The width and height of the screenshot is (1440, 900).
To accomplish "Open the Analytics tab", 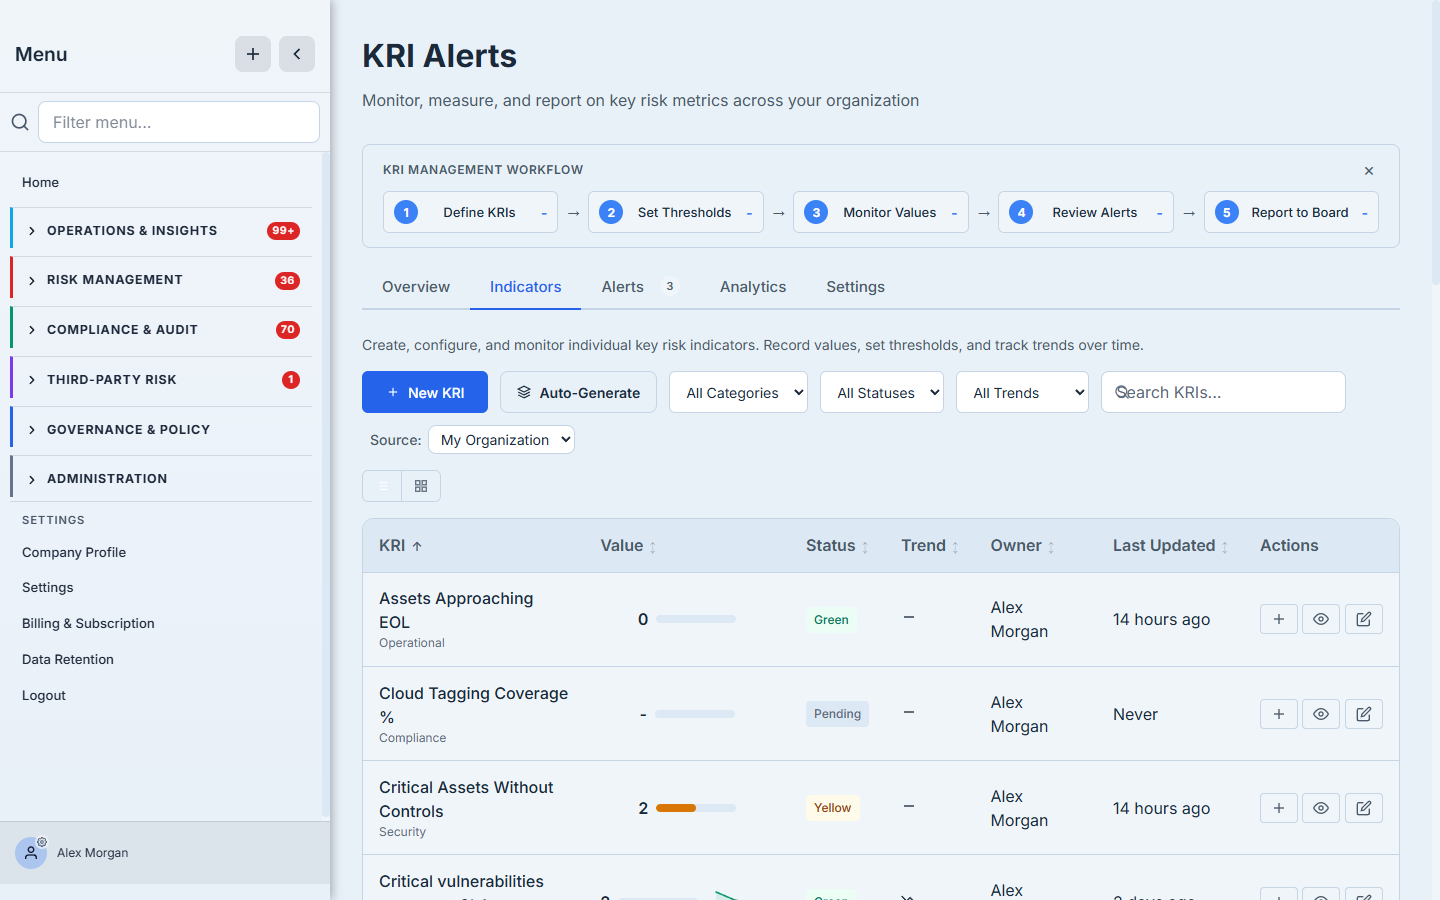I will (x=753, y=287).
